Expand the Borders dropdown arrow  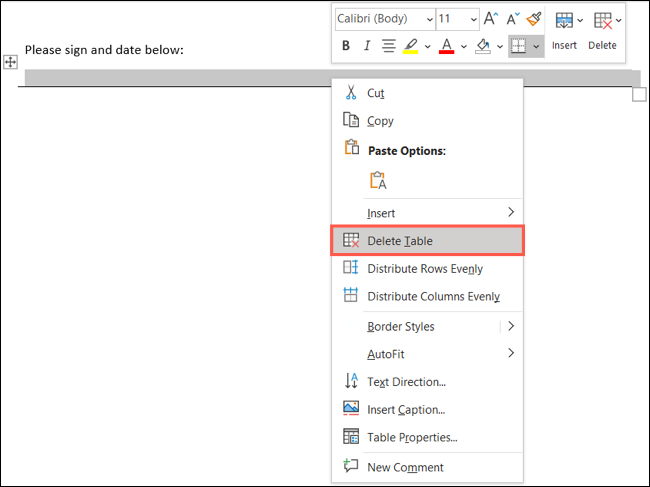(538, 47)
